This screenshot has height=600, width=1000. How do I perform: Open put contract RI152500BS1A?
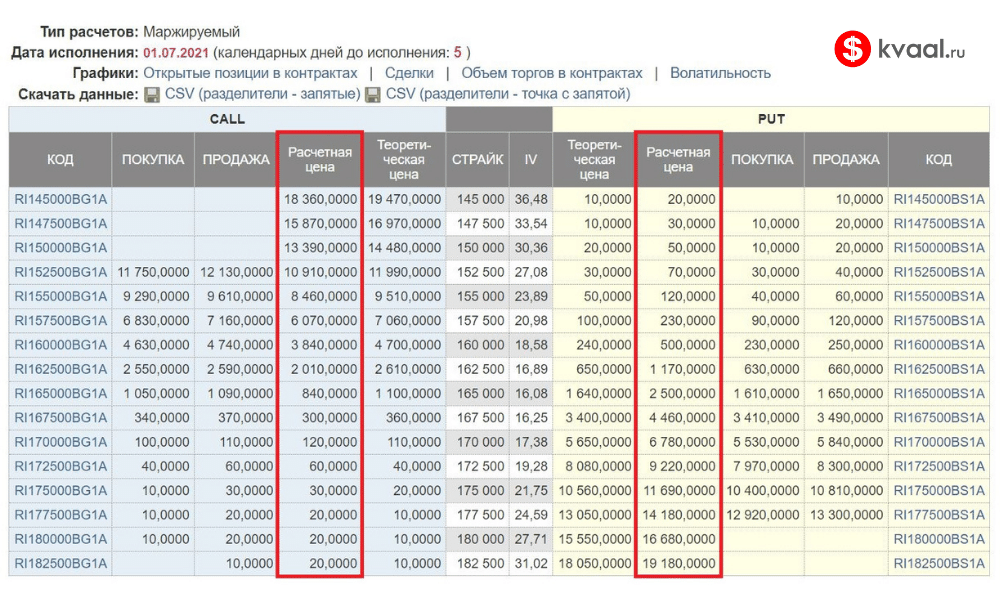click(939, 272)
